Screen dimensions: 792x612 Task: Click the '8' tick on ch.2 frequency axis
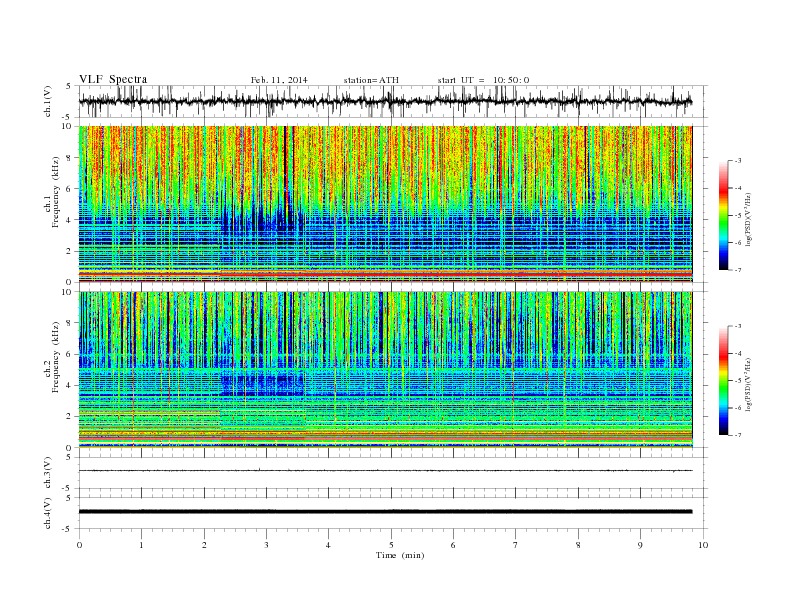(69, 323)
